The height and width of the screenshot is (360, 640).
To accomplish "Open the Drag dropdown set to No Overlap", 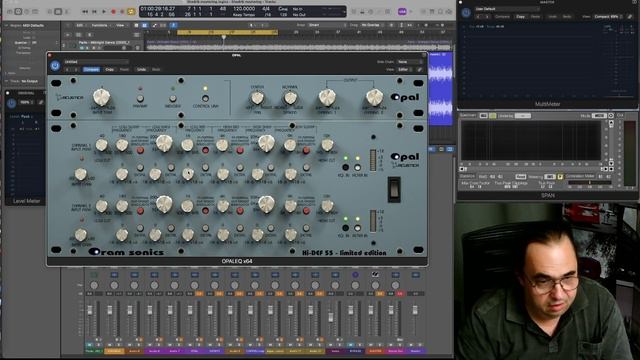I will pos(372,25).
